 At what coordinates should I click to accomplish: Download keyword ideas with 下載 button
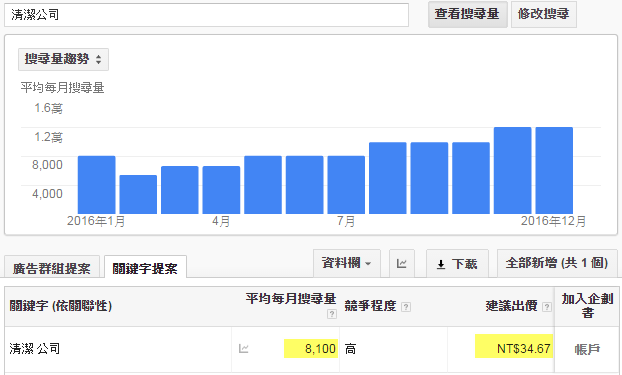click(x=457, y=263)
